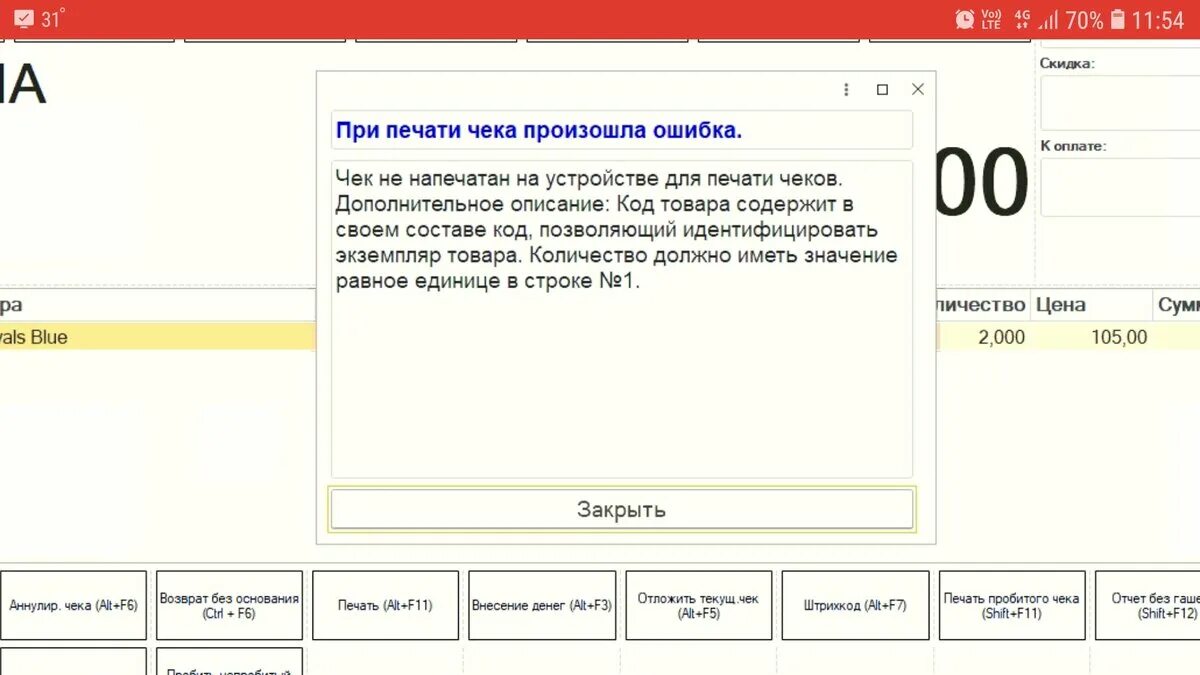
Task: Click the error description text box
Action: 621,318
